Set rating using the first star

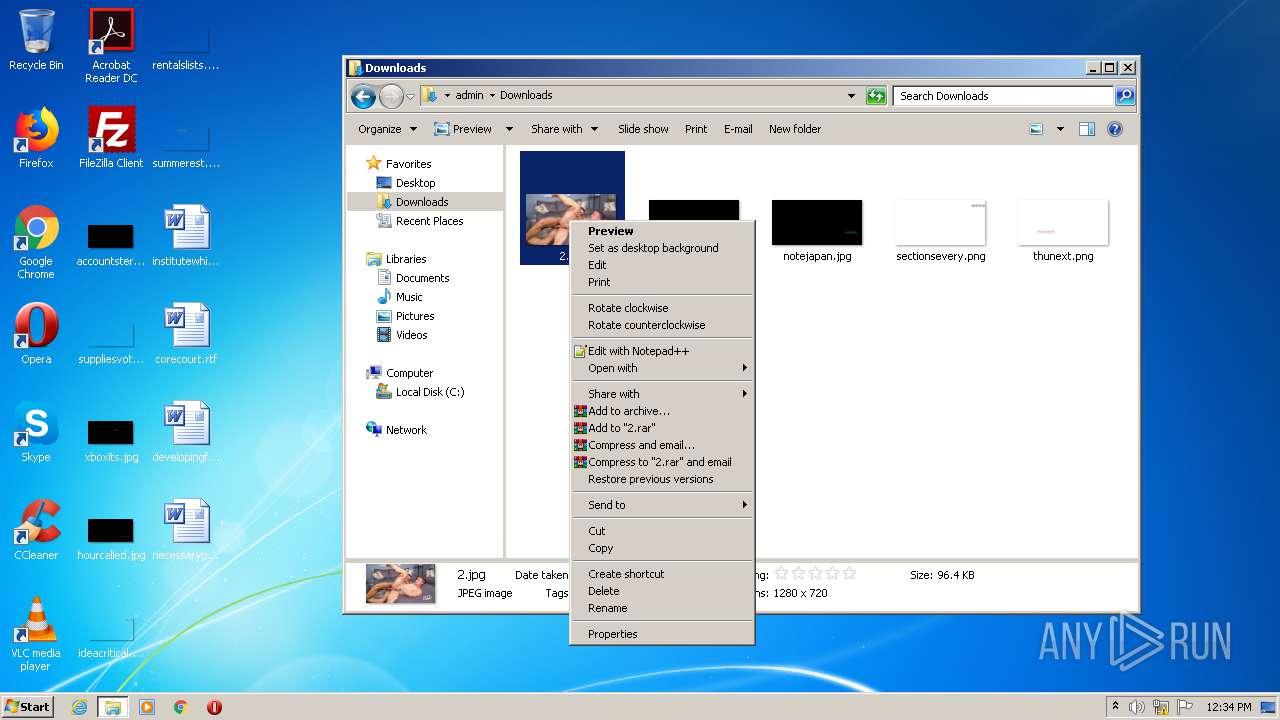[782, 573]
